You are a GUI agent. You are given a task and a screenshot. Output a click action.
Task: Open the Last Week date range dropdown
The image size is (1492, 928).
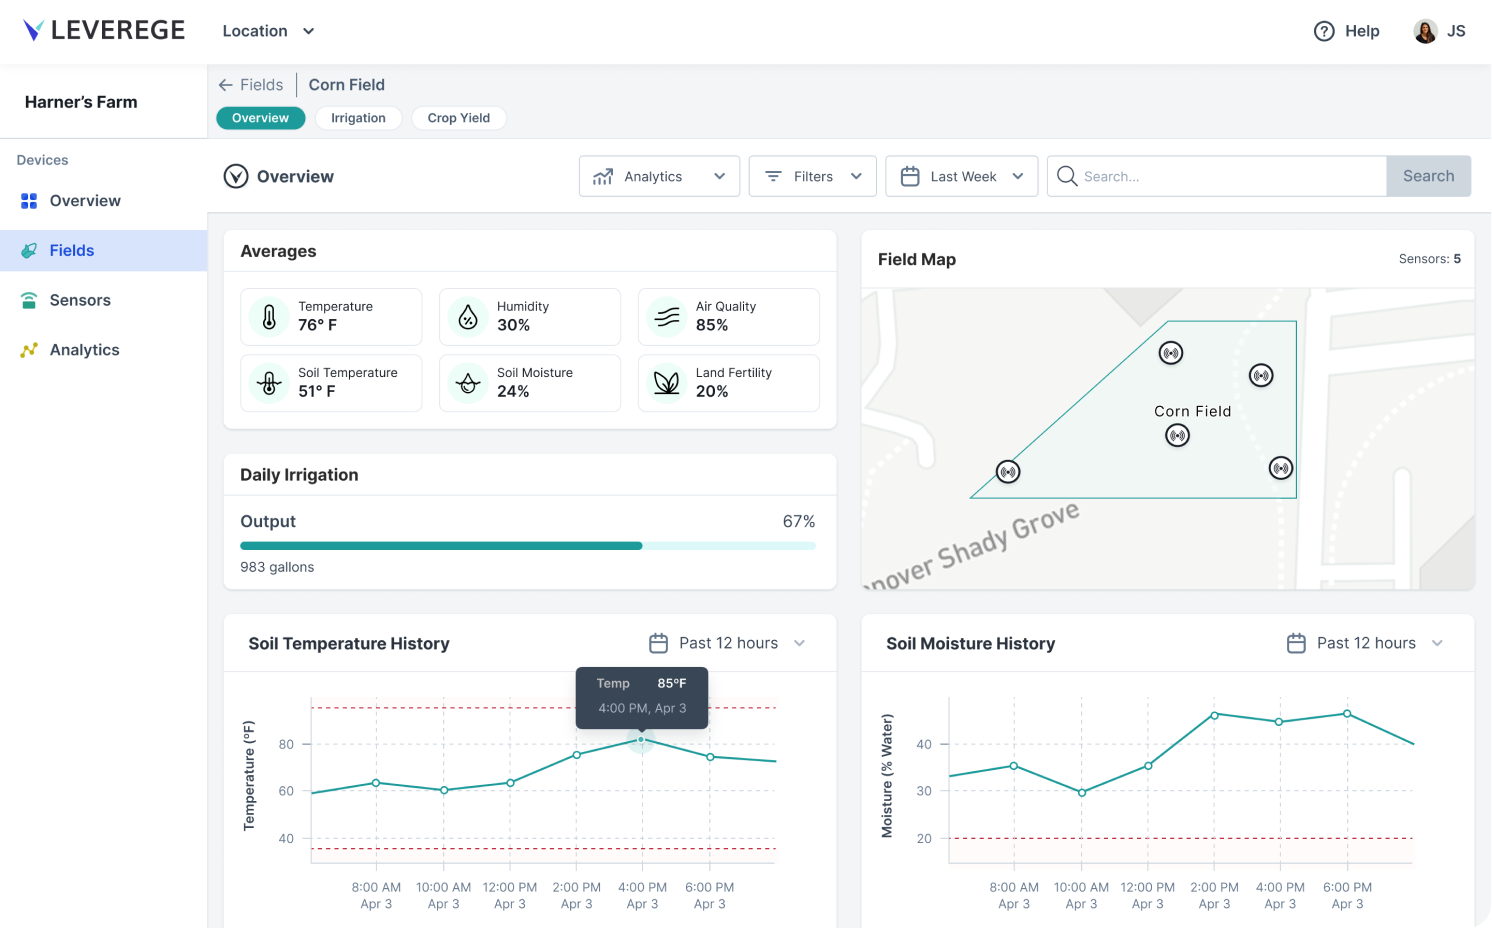tap(961, 176)
